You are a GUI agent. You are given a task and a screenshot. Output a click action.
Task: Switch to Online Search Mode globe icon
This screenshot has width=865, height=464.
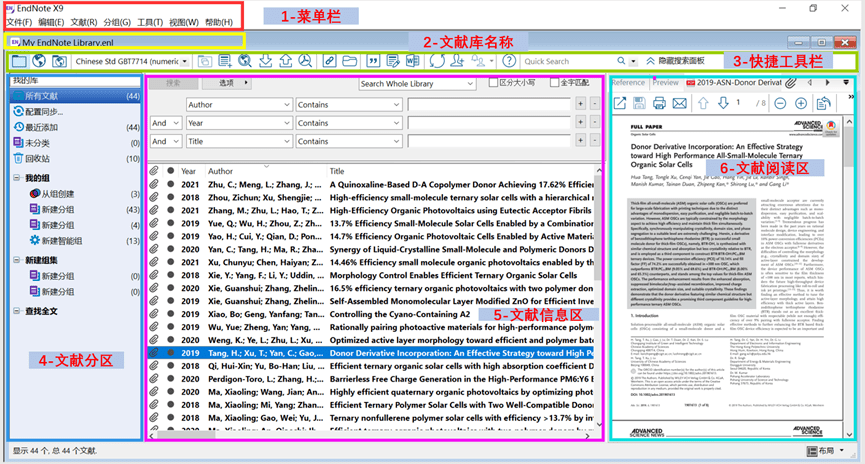click(x=39, y=61)
